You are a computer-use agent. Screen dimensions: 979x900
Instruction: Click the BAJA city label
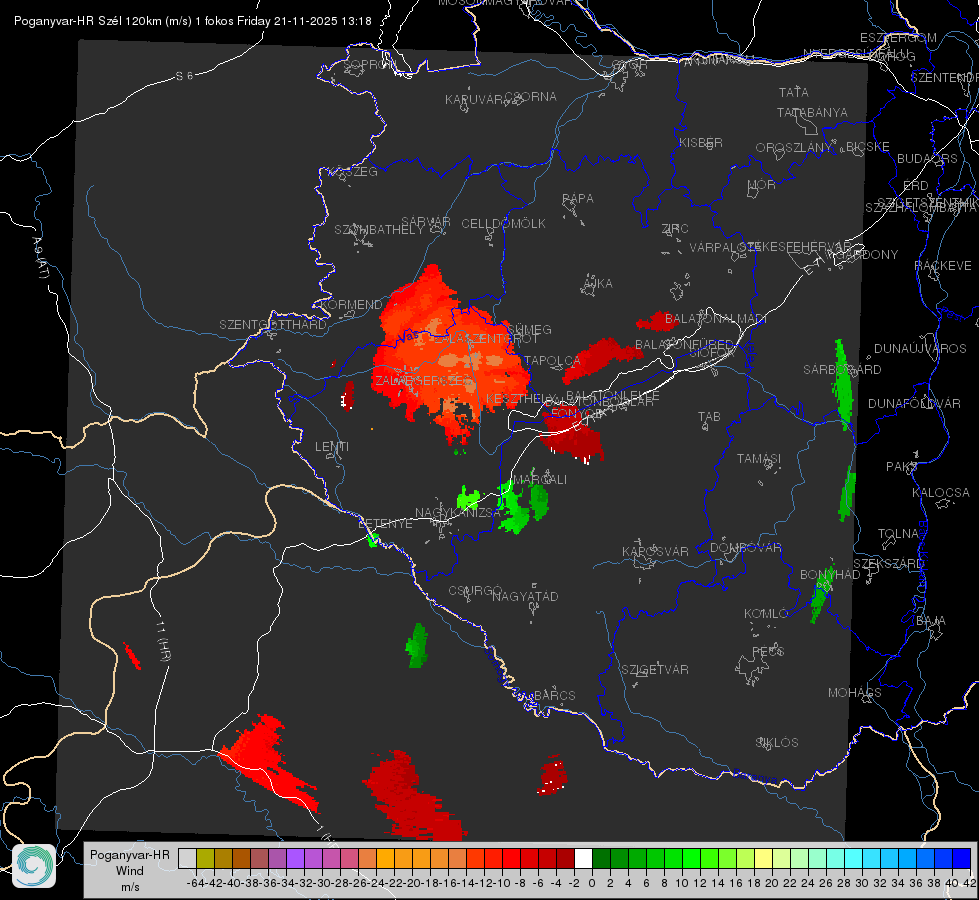point(931,621)
